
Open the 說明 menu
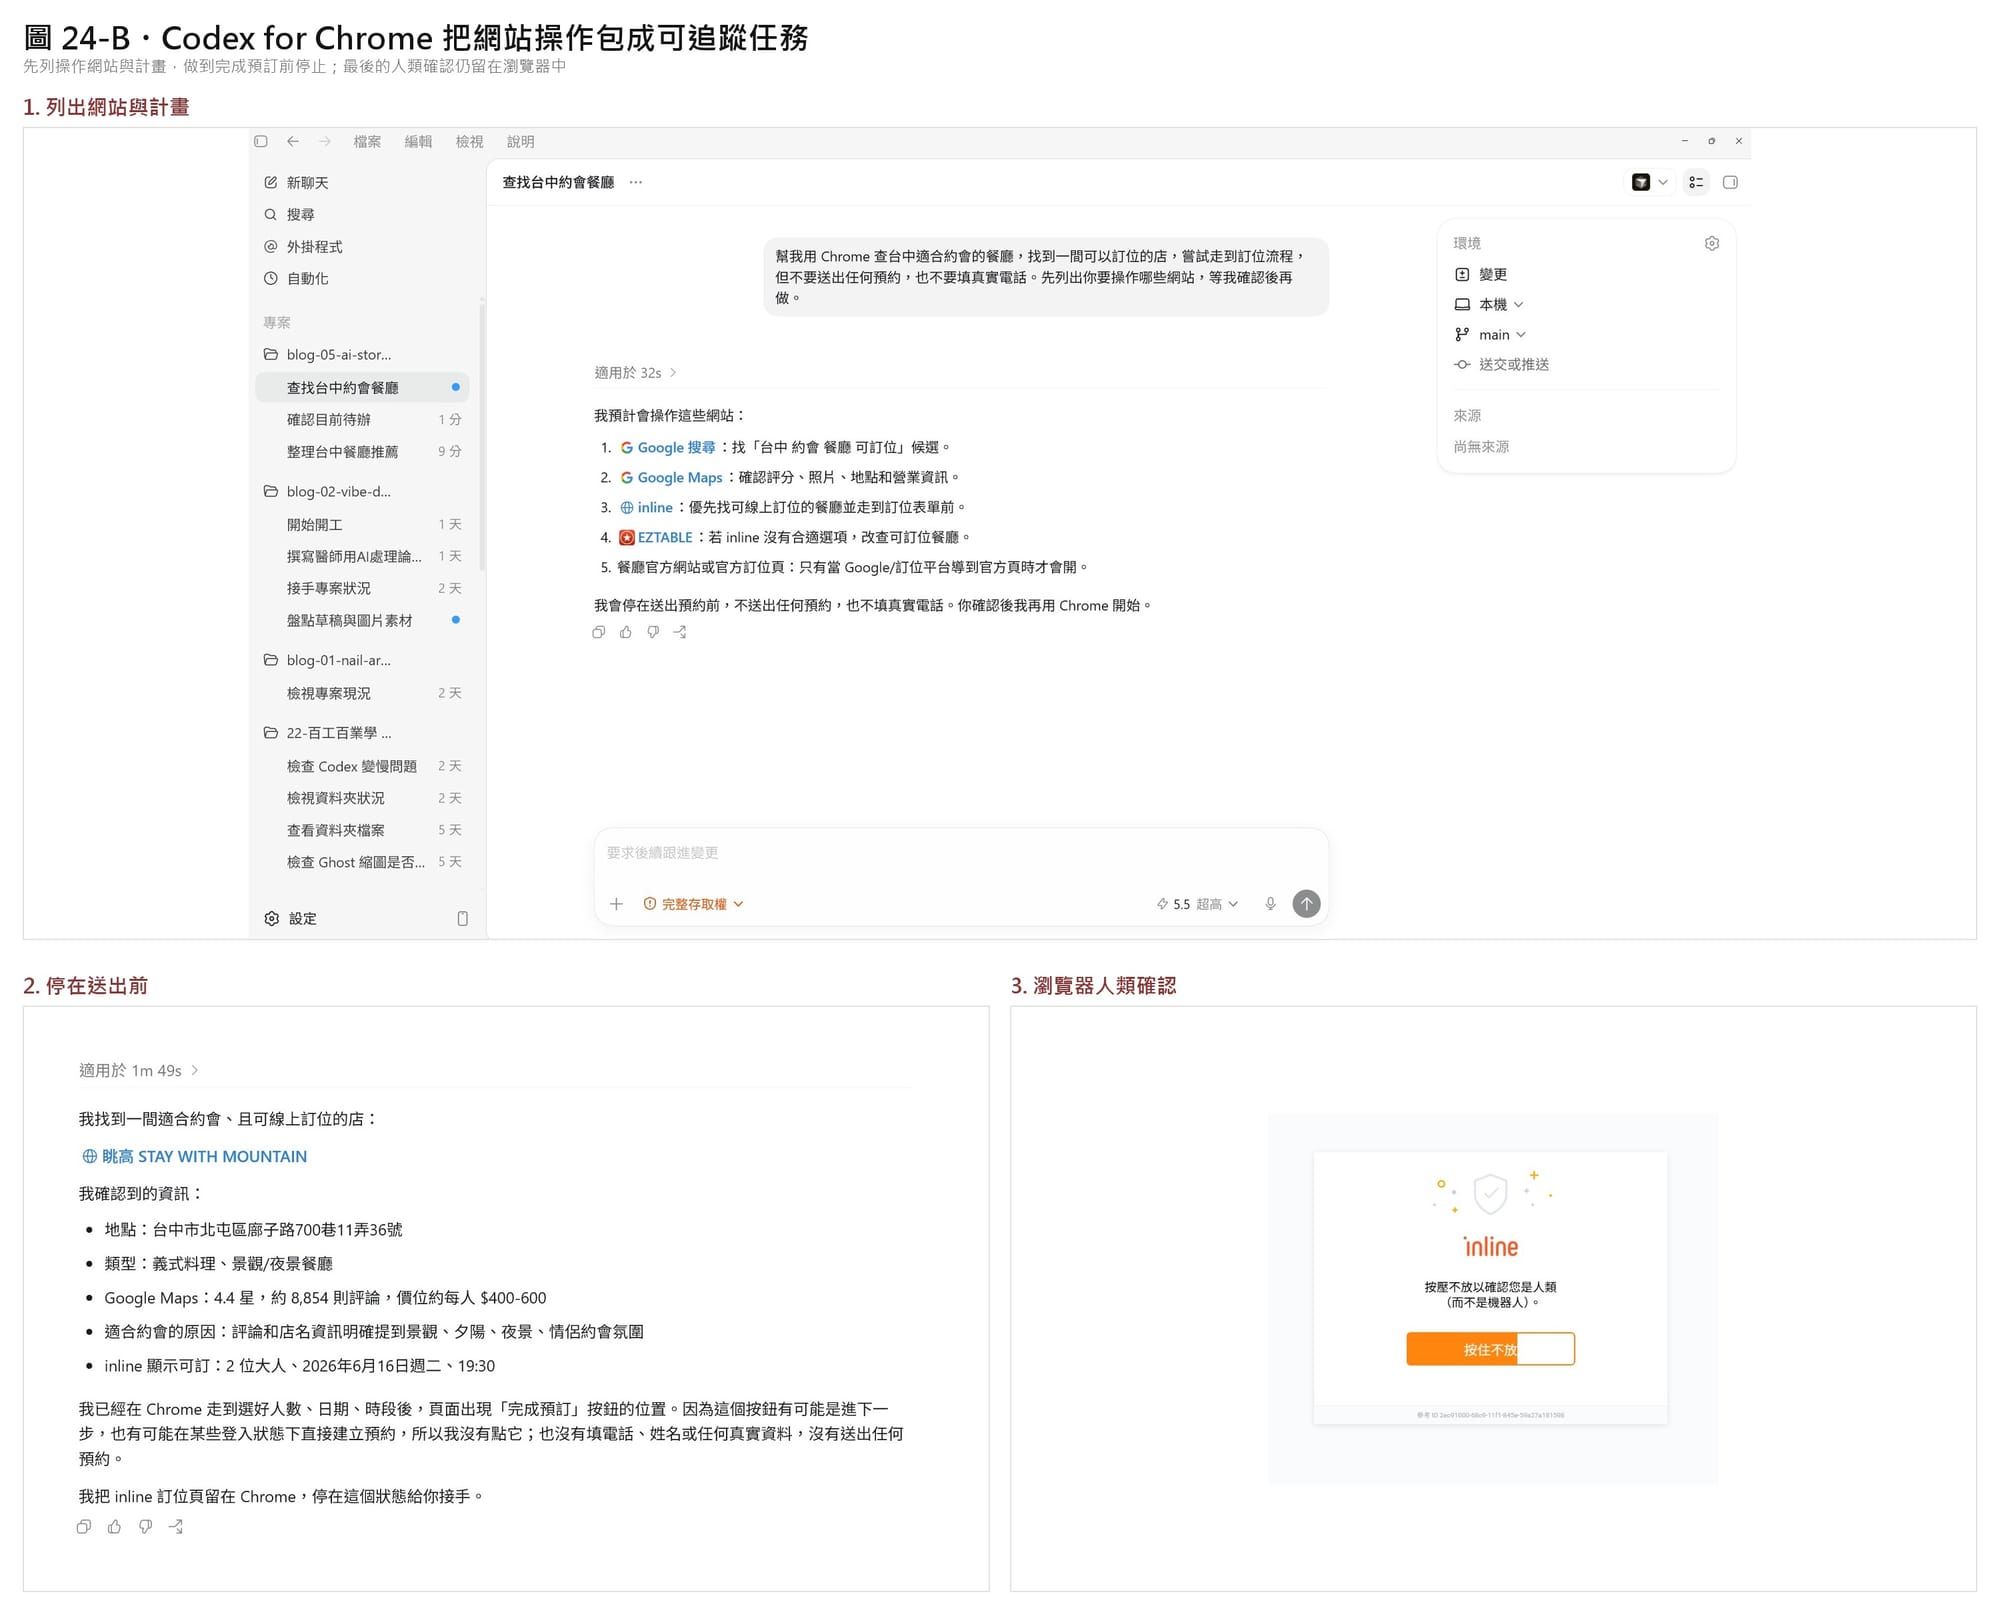pos(520,142)
